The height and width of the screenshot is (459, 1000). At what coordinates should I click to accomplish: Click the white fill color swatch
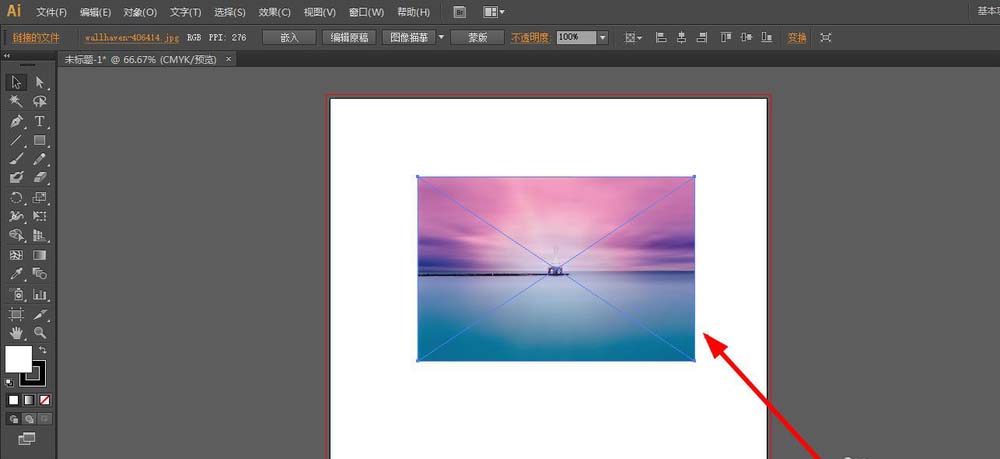17,359
